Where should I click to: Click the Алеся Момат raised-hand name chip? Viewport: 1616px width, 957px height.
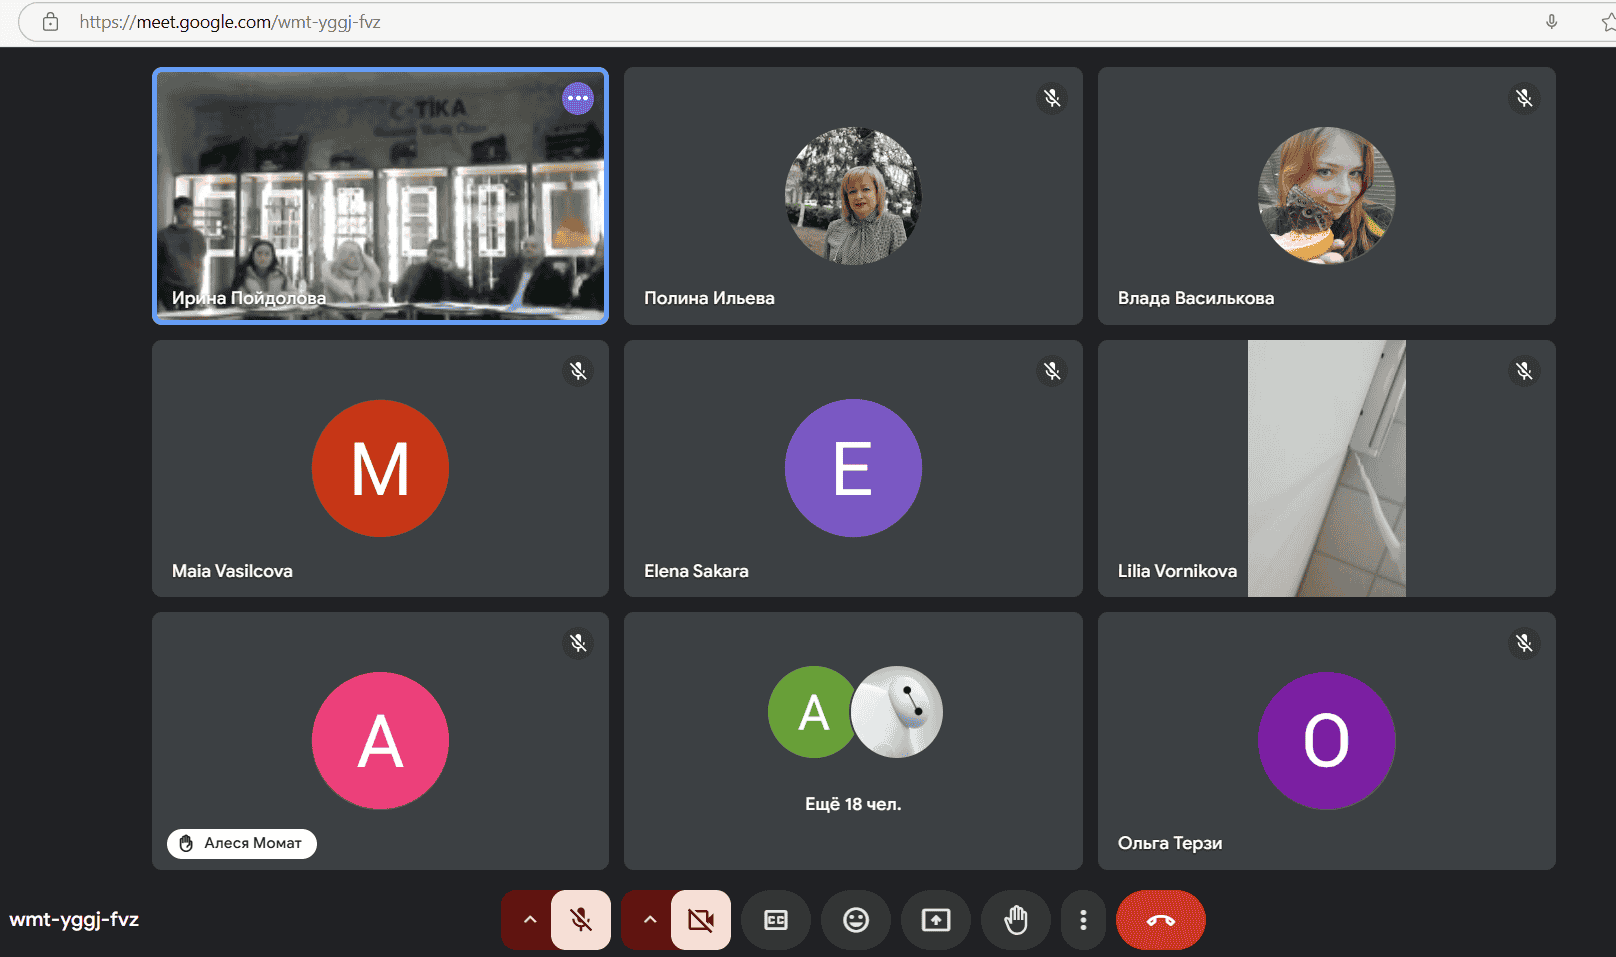point(242,844)
